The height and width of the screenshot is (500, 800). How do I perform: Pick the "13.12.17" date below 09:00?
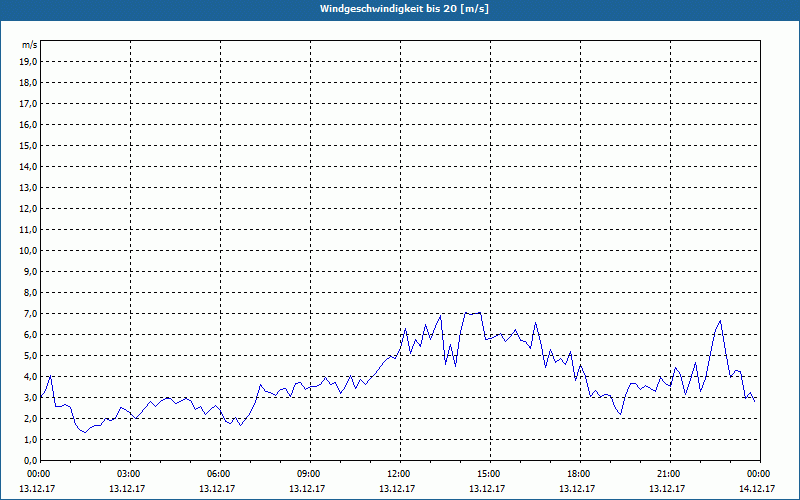point(307,488)
